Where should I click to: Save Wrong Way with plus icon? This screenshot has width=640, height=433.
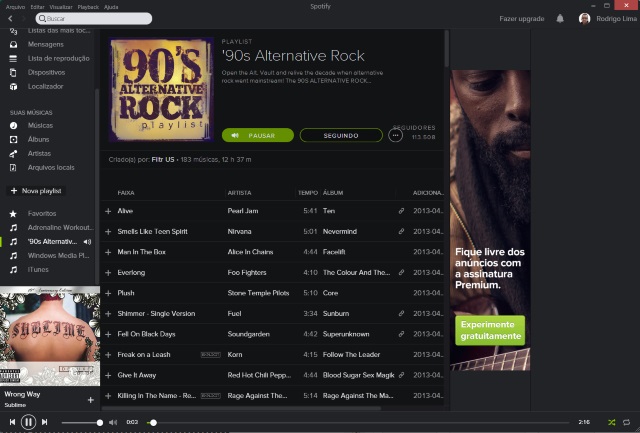click(x=91, y=400)
